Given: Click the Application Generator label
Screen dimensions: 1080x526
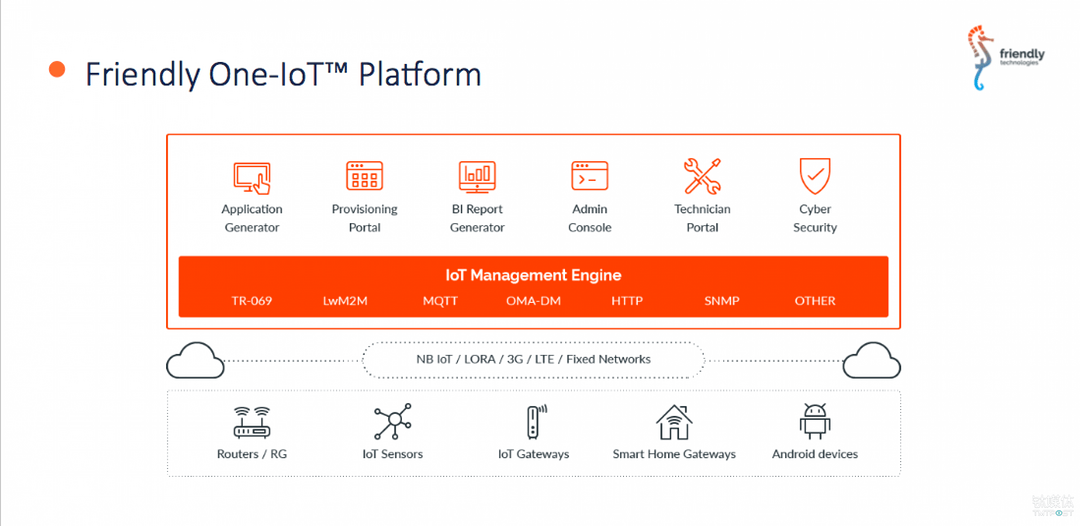Looking at the screenshot, I should pyautogui.click(x=252, y=218).
